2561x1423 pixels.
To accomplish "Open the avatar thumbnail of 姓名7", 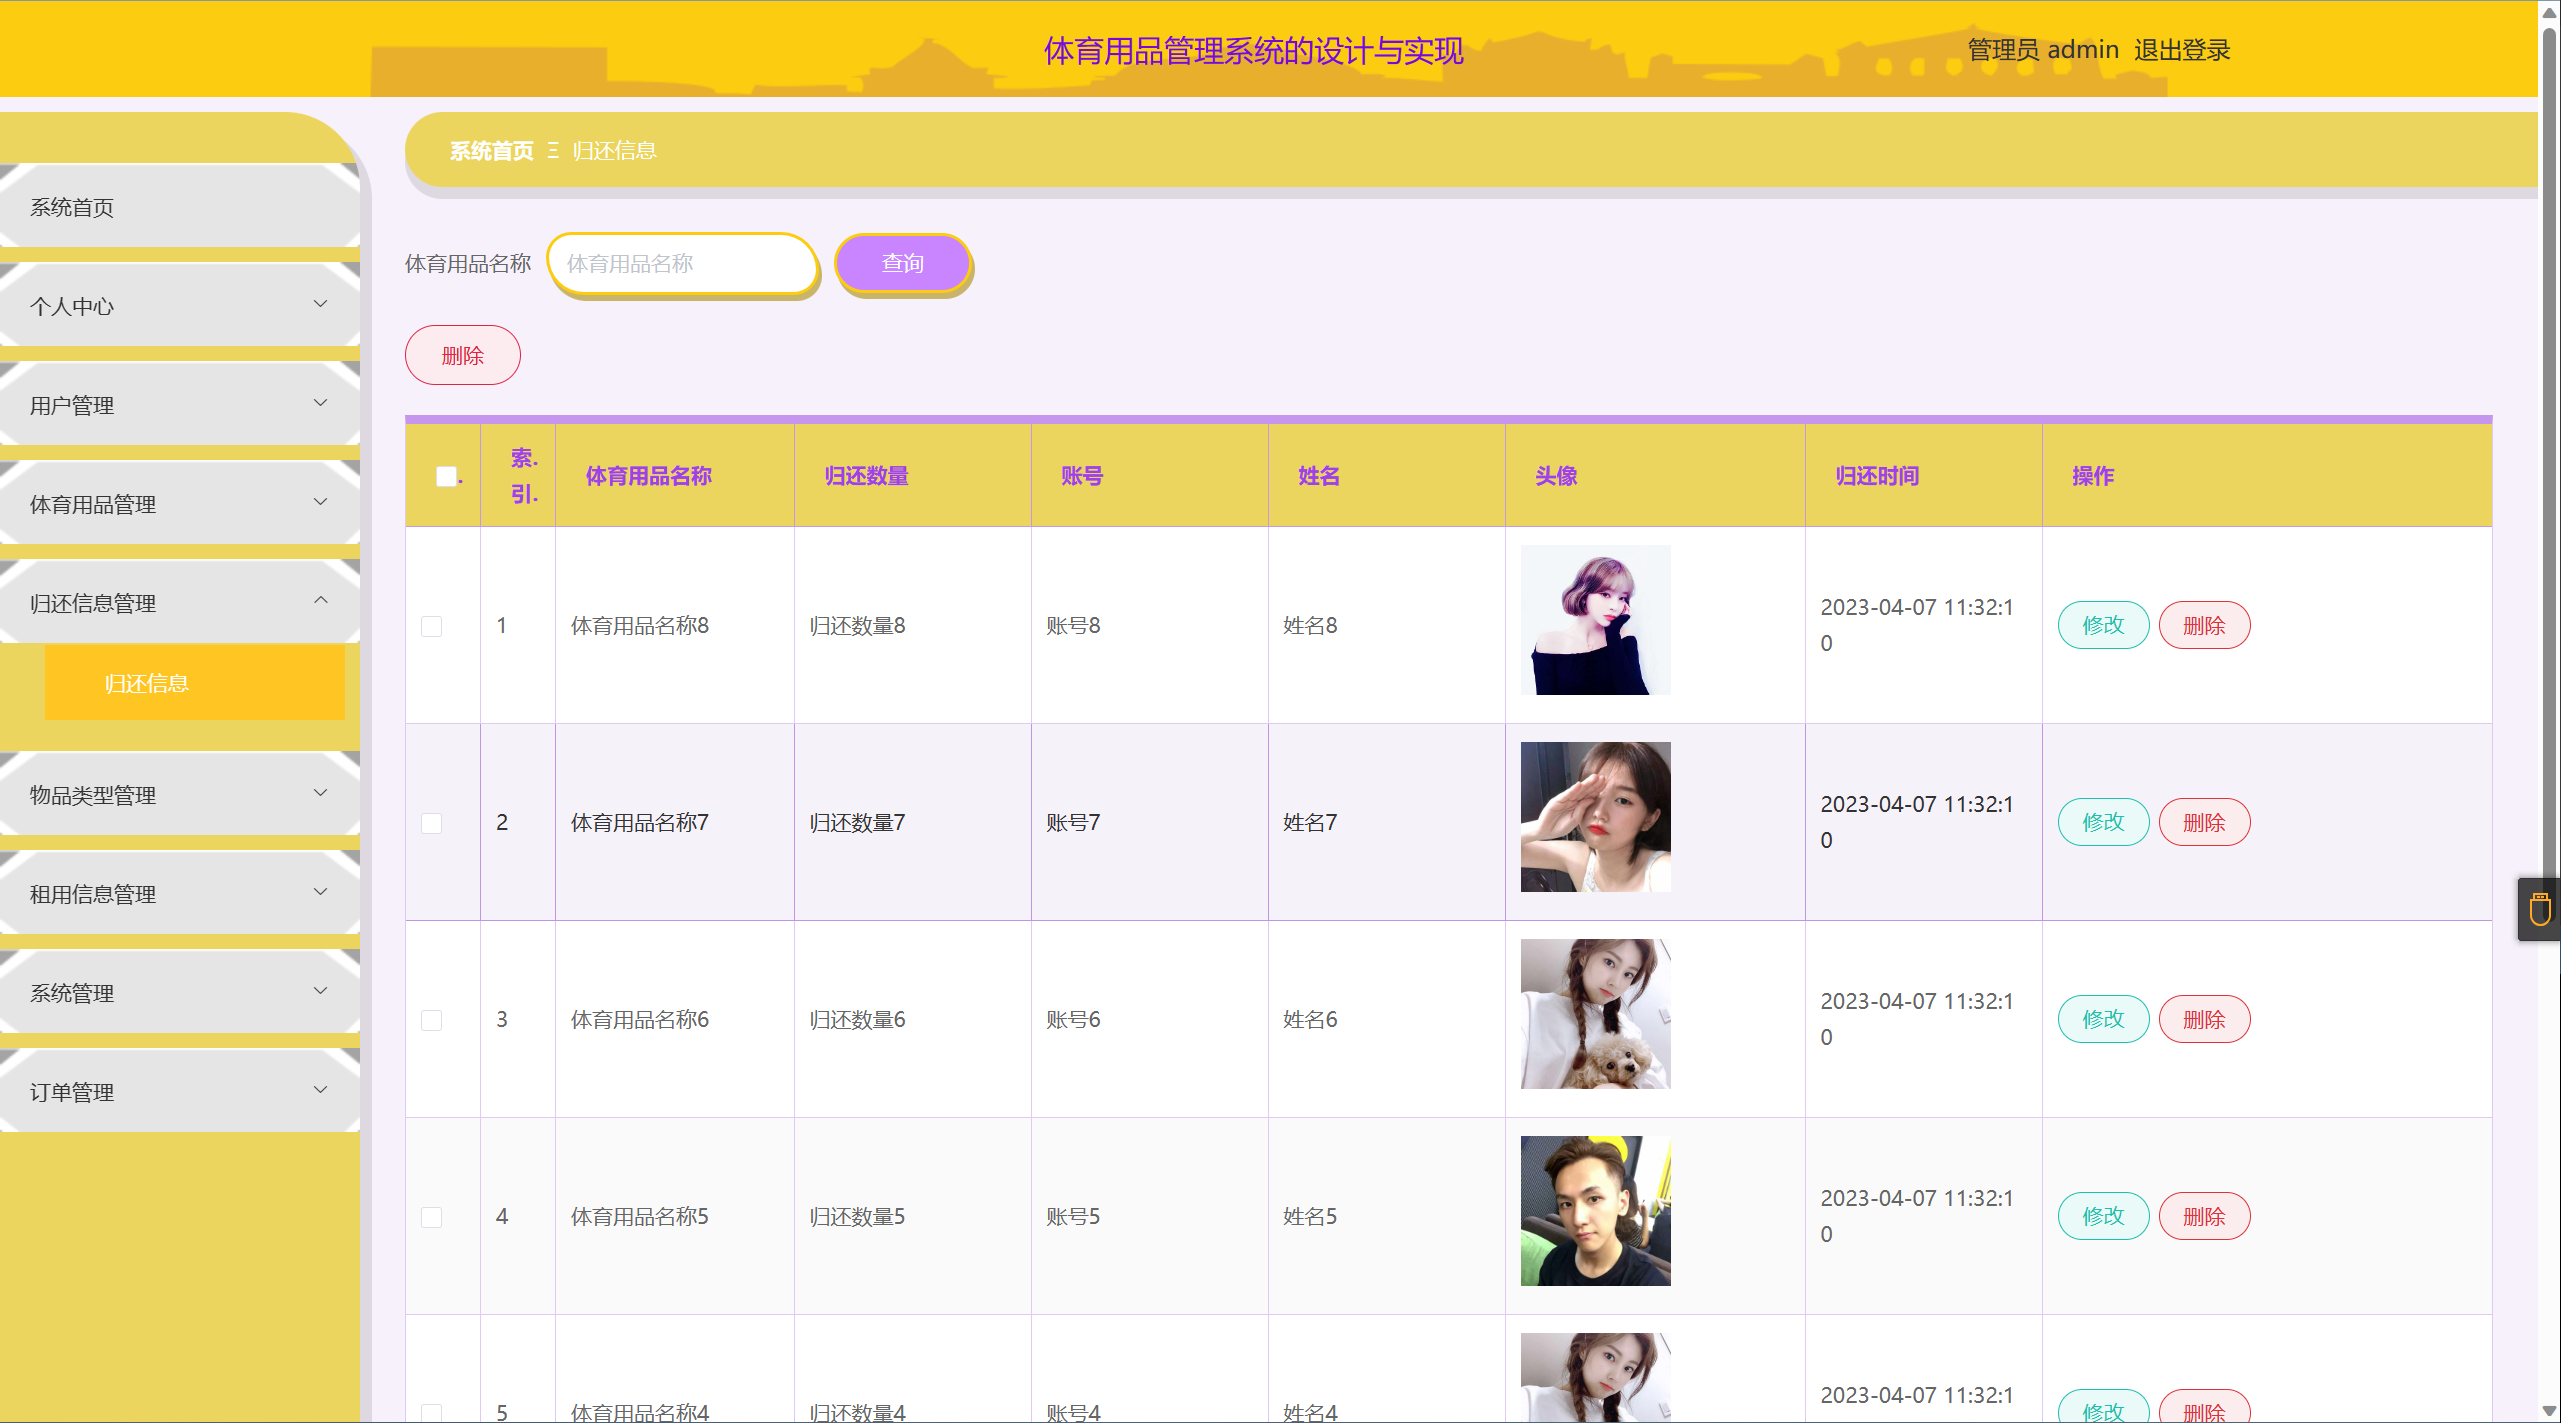I will point(1595,817).
